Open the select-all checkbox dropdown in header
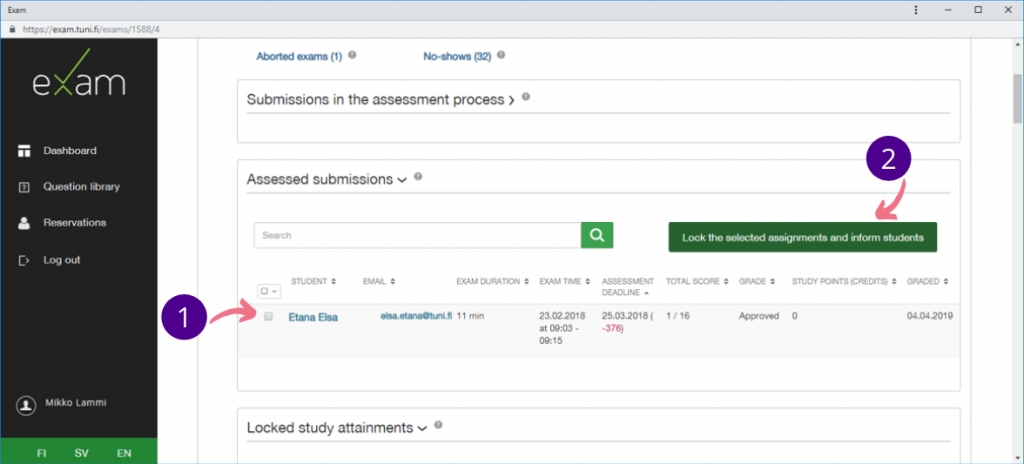Screen dimensions: 1024x464 tap(268, 291)
